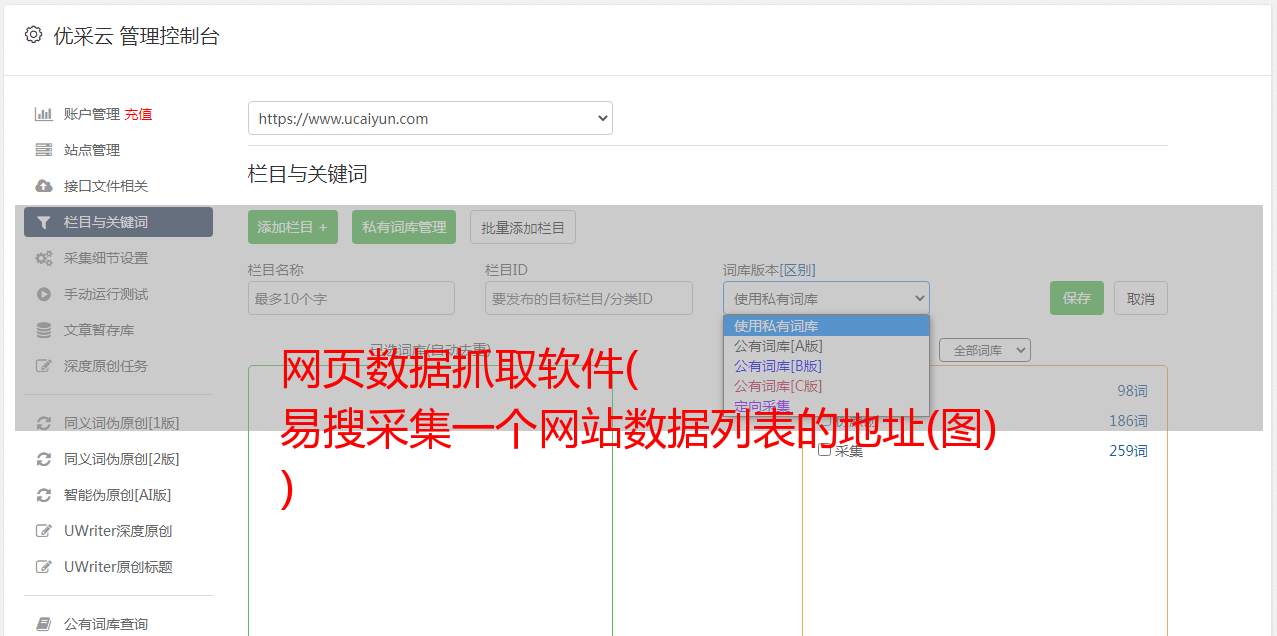Open the 全部词库 filter dropdown
The image size is (1277, 636).
(985, 350)
